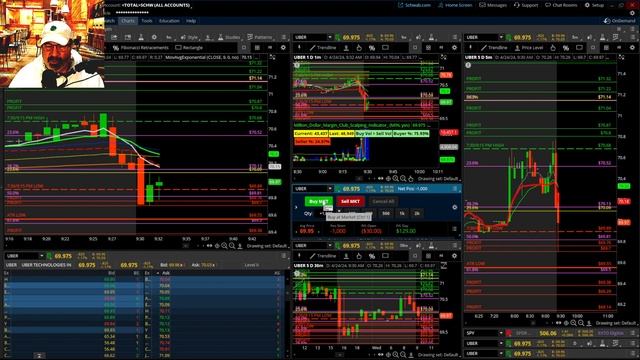Open symbol dropdown on right UBER chart
Viewport: 640px width, 360px height.
[x=501, y=37]
